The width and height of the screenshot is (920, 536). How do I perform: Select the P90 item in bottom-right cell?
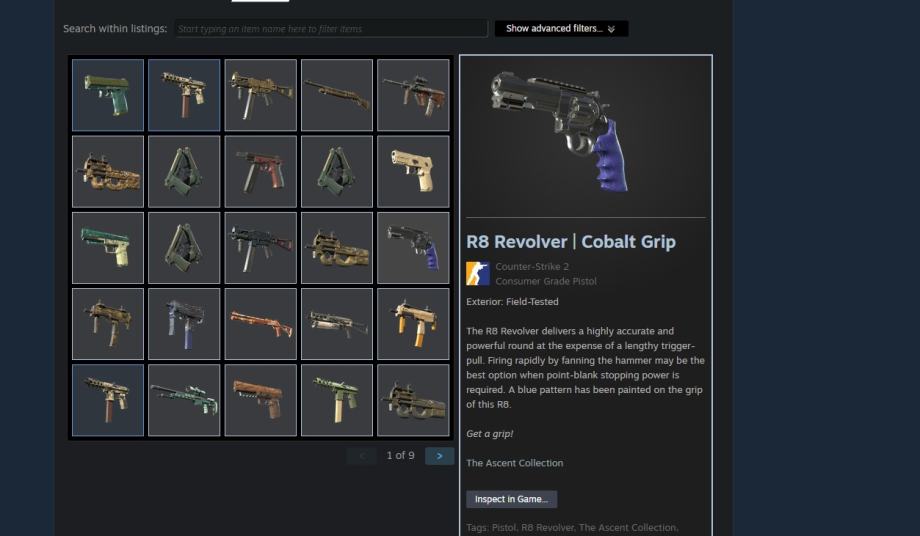[x=413, y=400]
